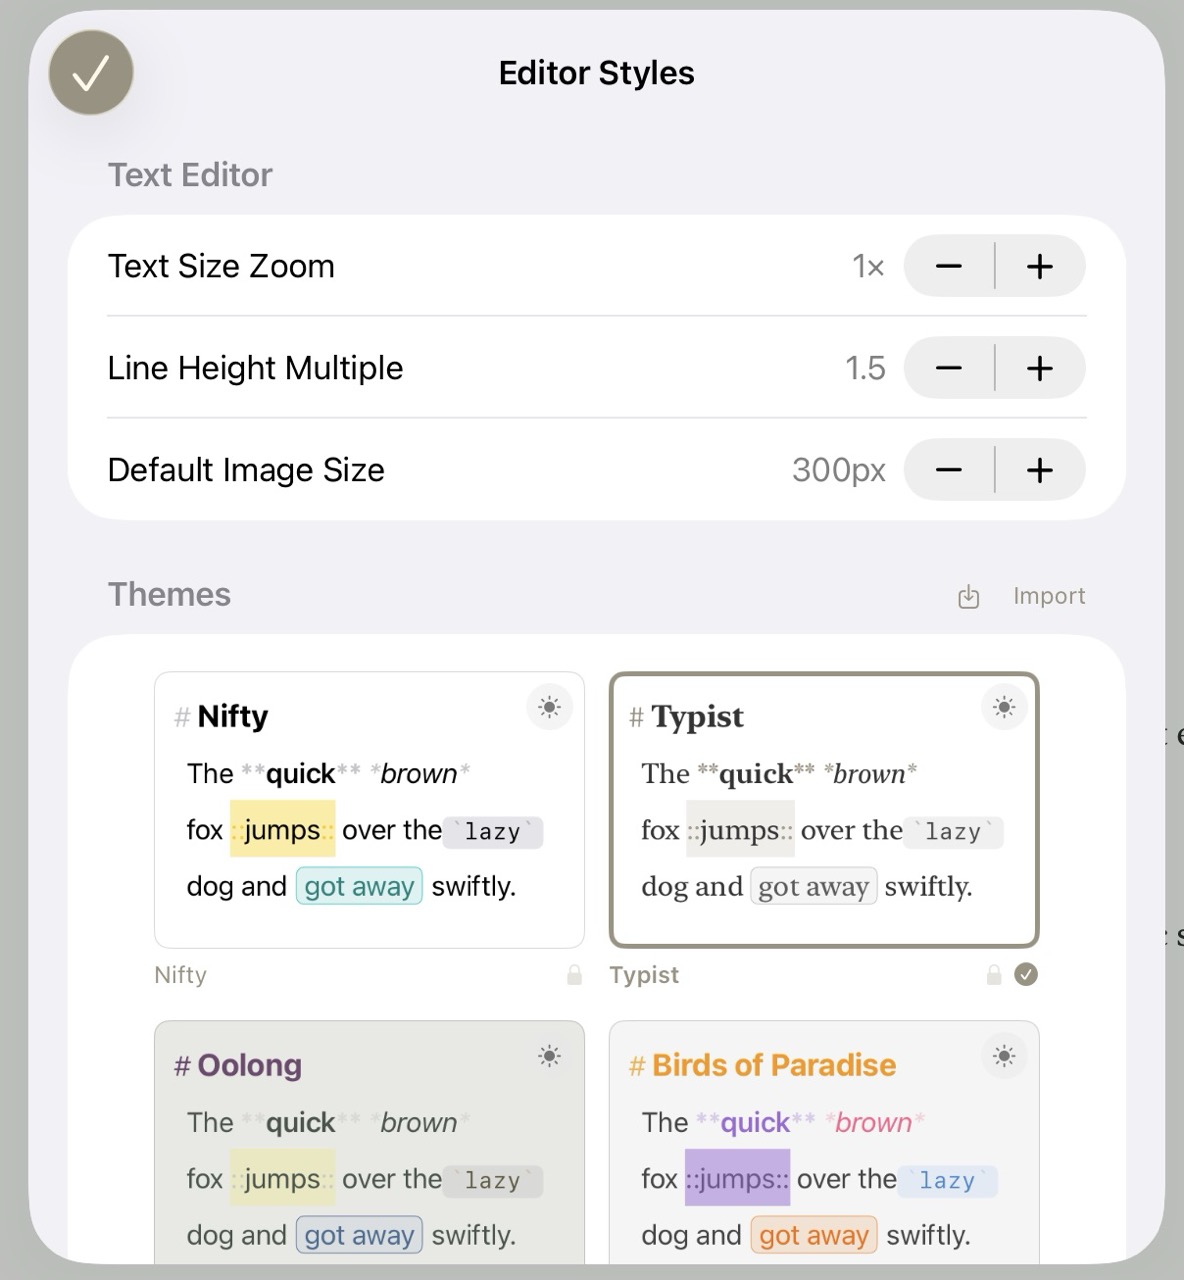The image size is (1184, 1280).
Task: Tap the Typist theme name label
Action: click(x=643, y=974)
